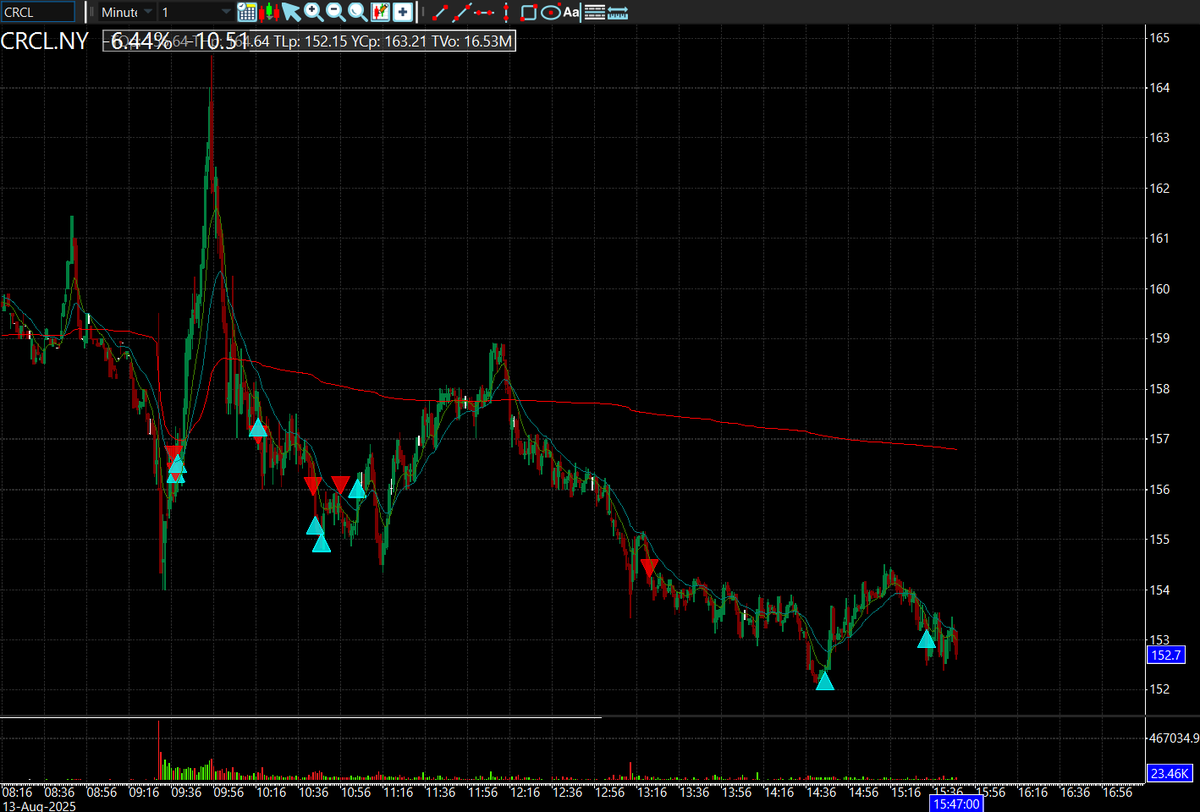Click the cyan buy marker near 10:56
This screenshot has height=812, width=1200.
point(358,489)
